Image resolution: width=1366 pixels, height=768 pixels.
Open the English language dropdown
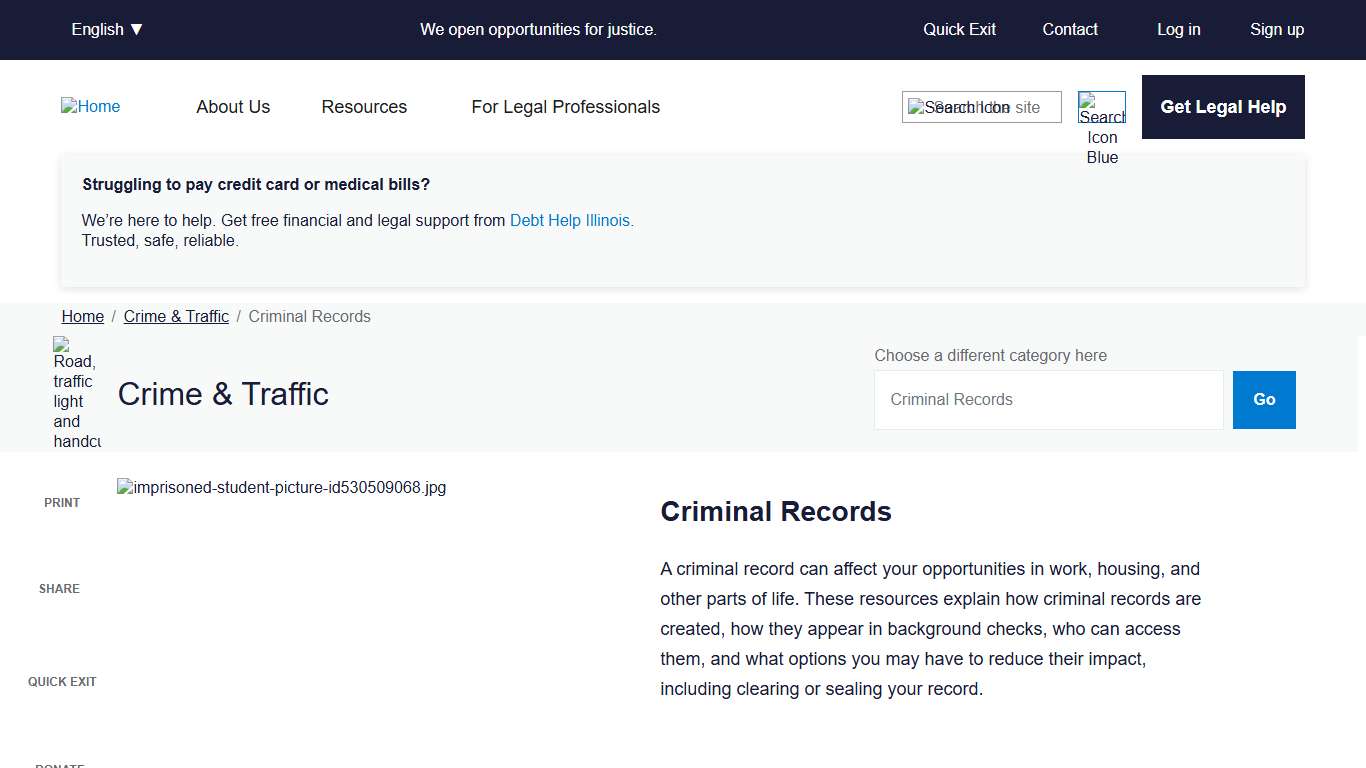pyautogui.click(x=107, y=29)
